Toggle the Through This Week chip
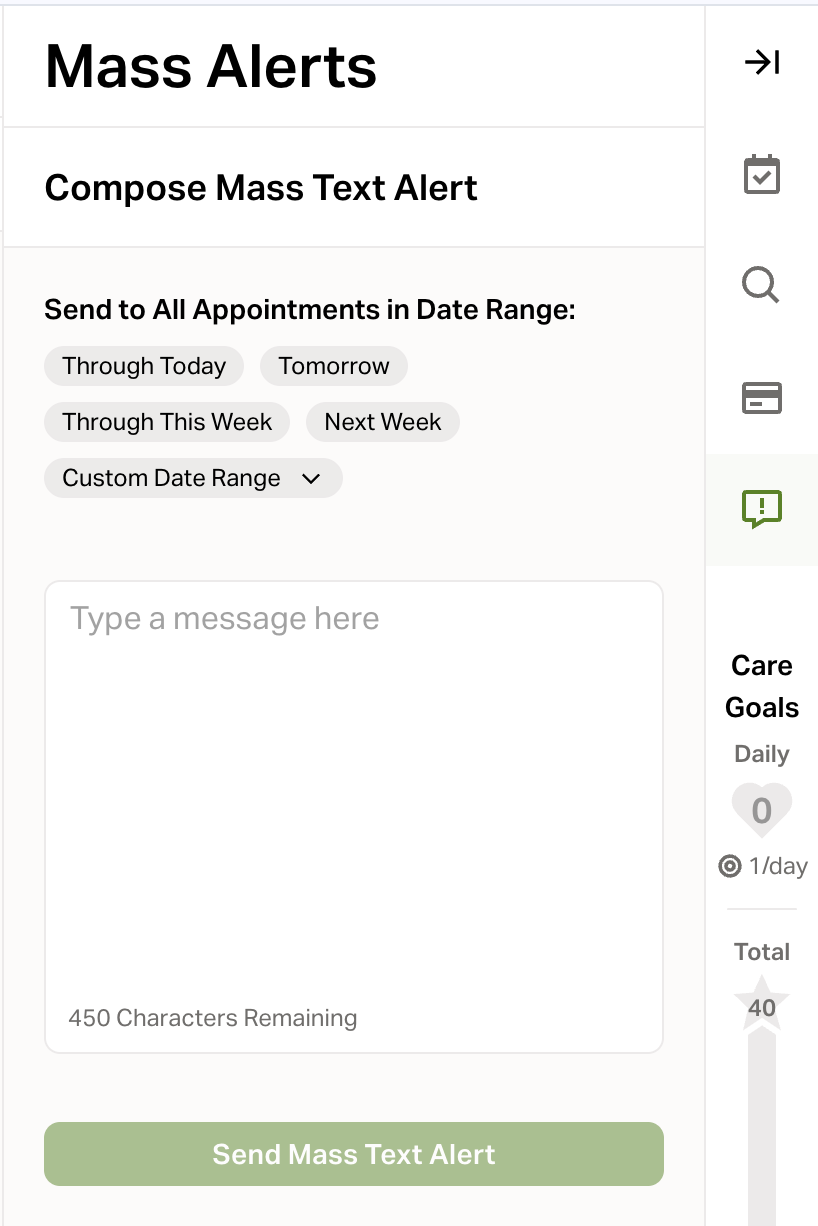This screenshot has width=818, height=1226. [167, 422]
